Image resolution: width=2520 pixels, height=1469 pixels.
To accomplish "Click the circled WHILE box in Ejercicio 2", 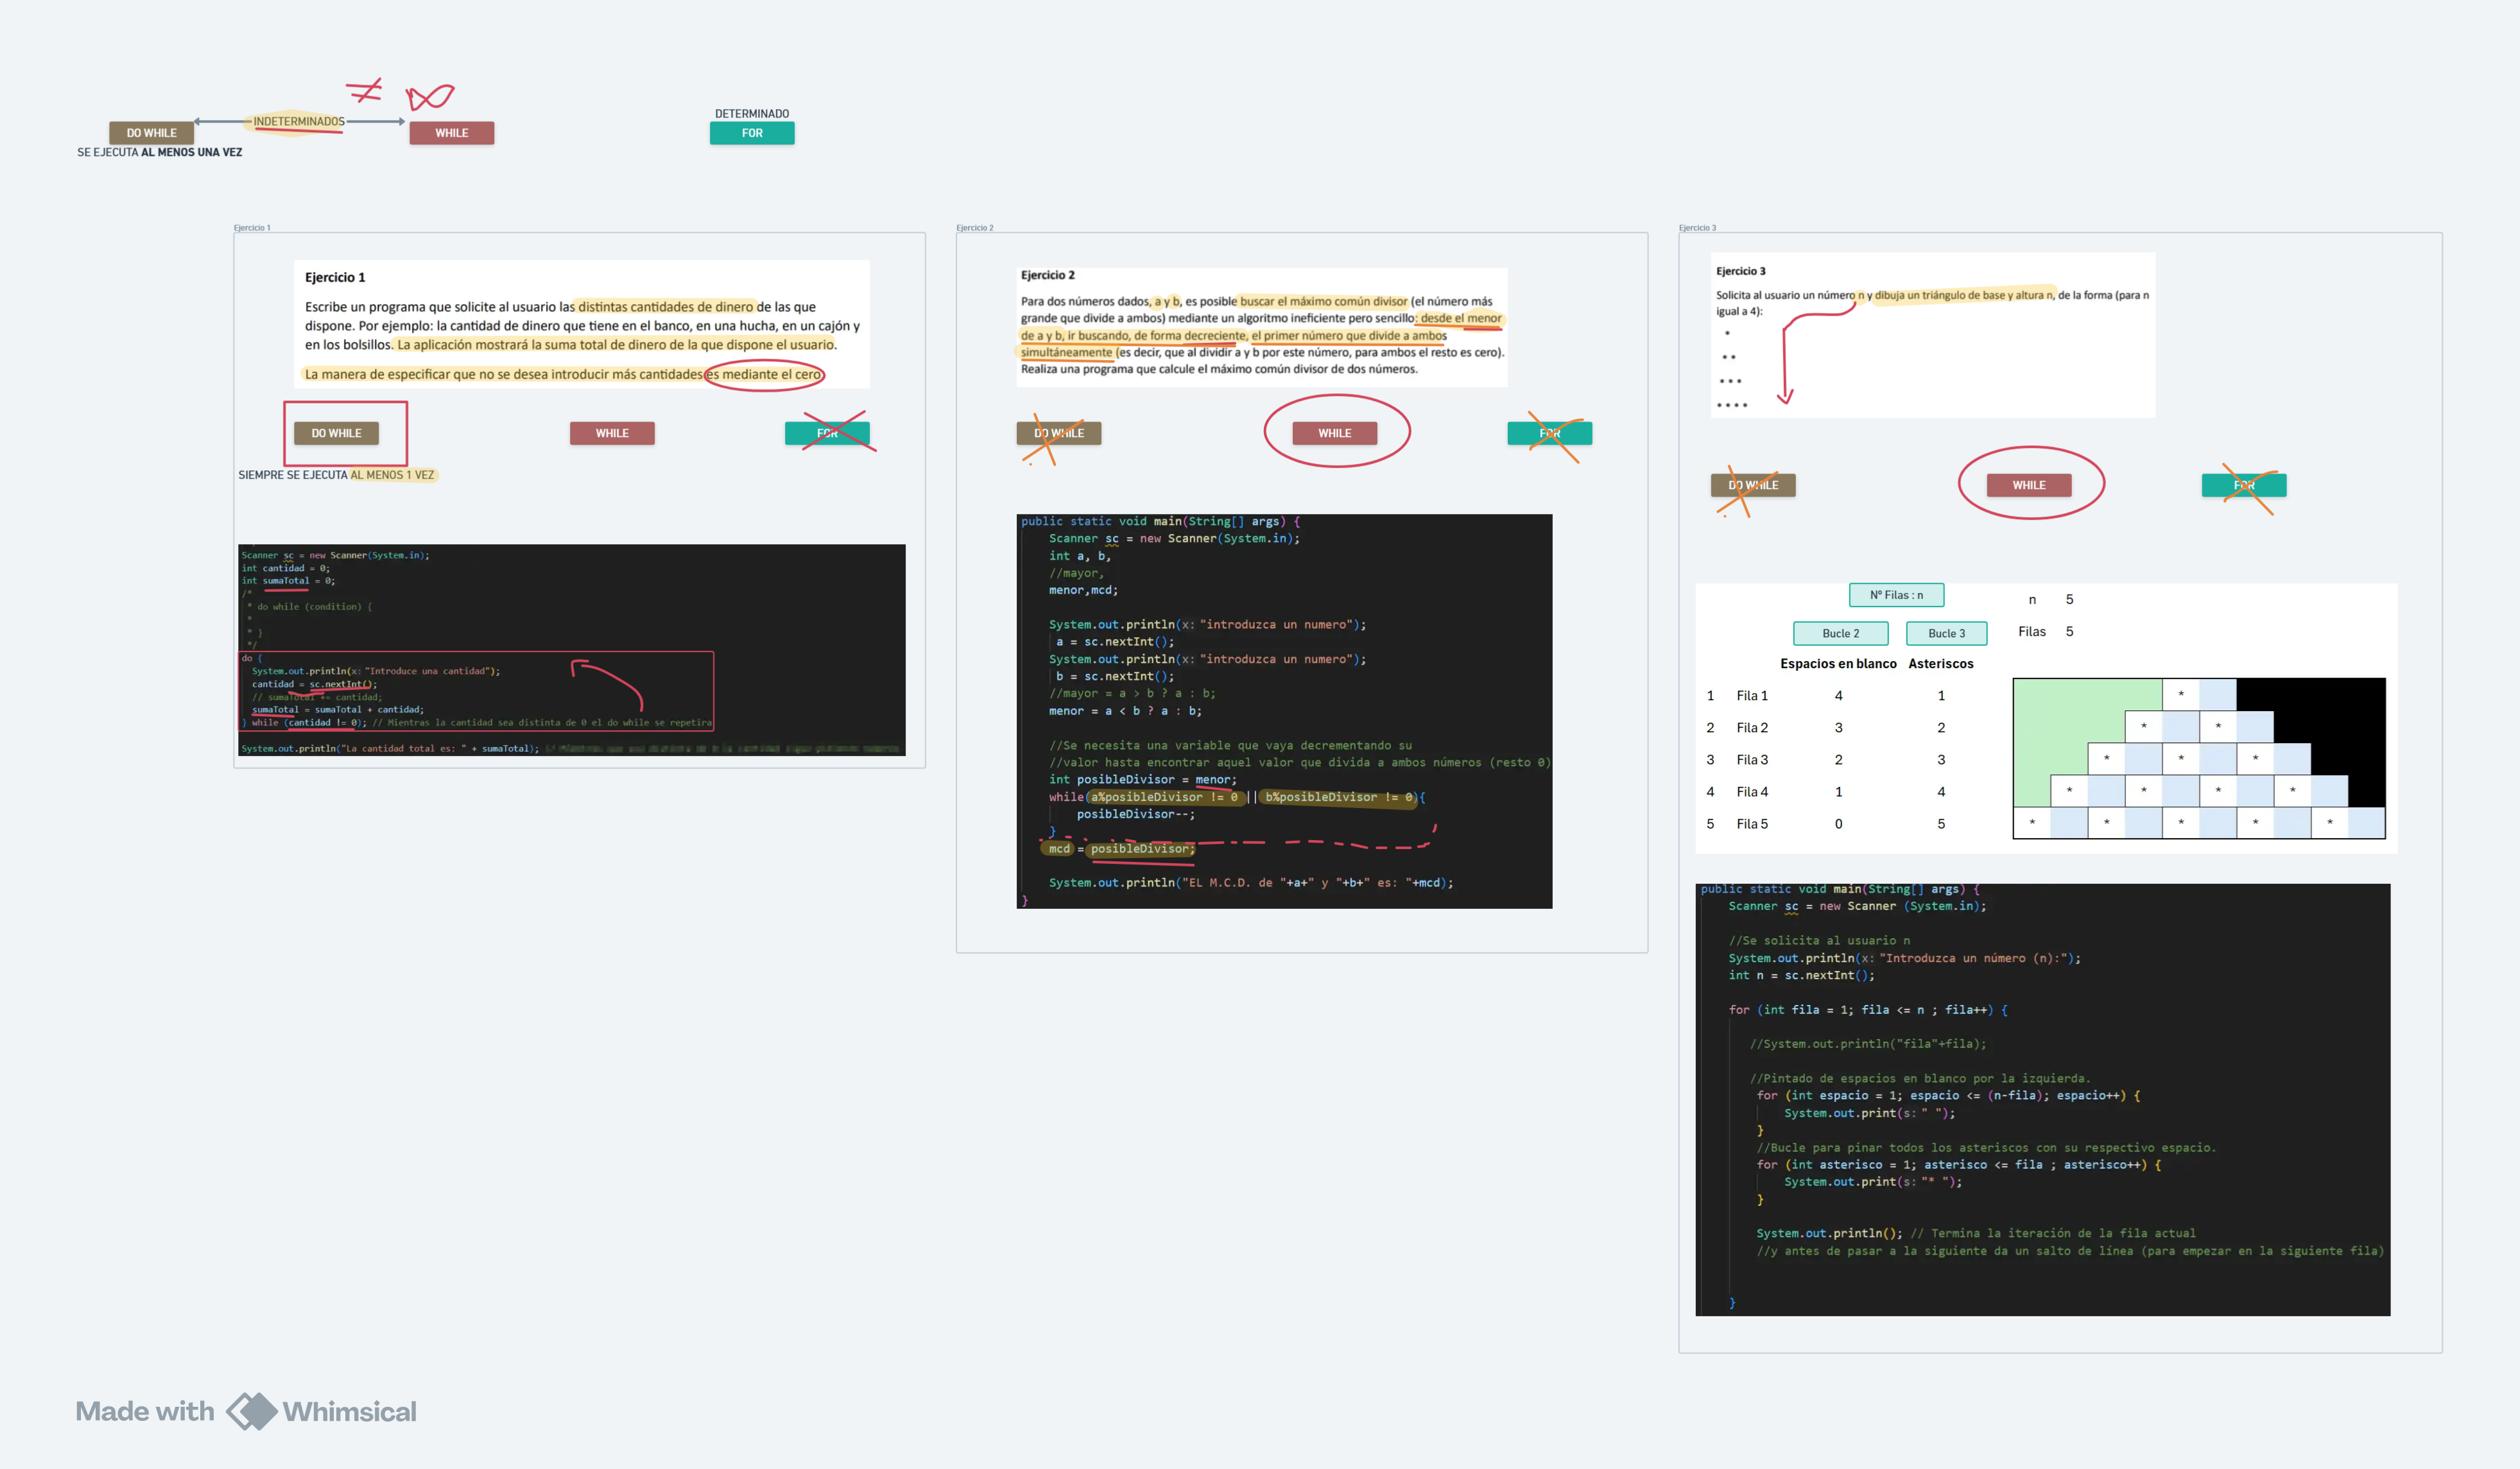I will 1334,433.
